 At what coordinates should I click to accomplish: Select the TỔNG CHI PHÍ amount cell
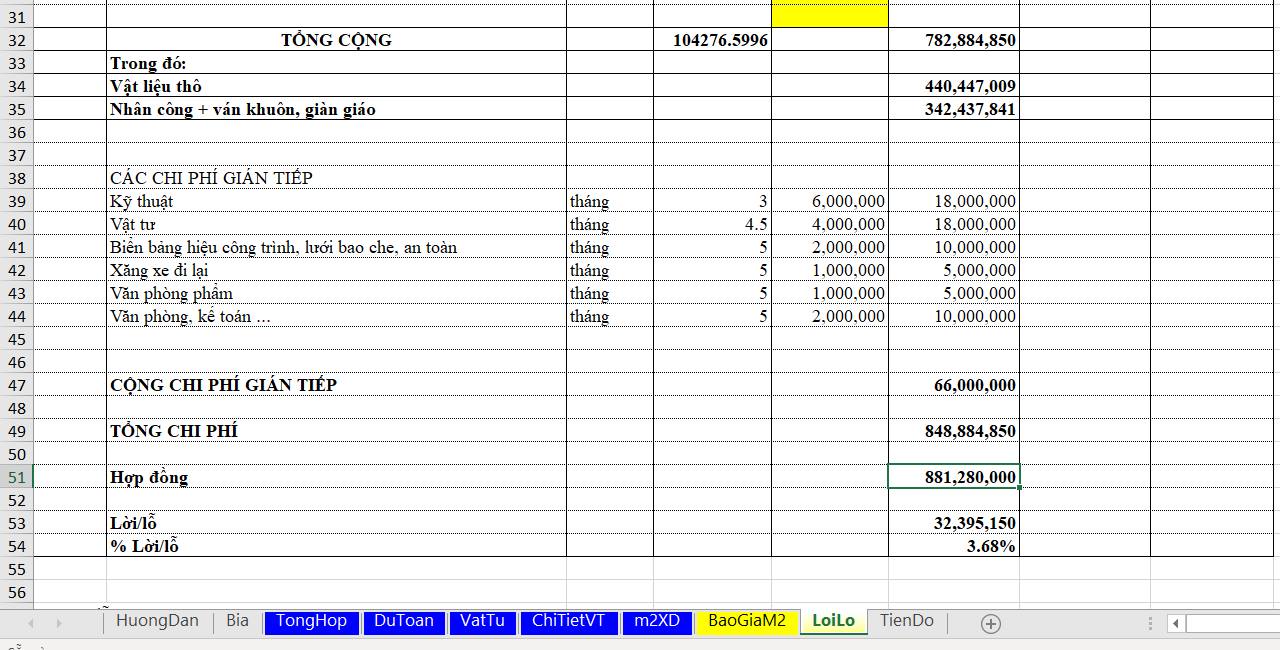click(953, 431)
